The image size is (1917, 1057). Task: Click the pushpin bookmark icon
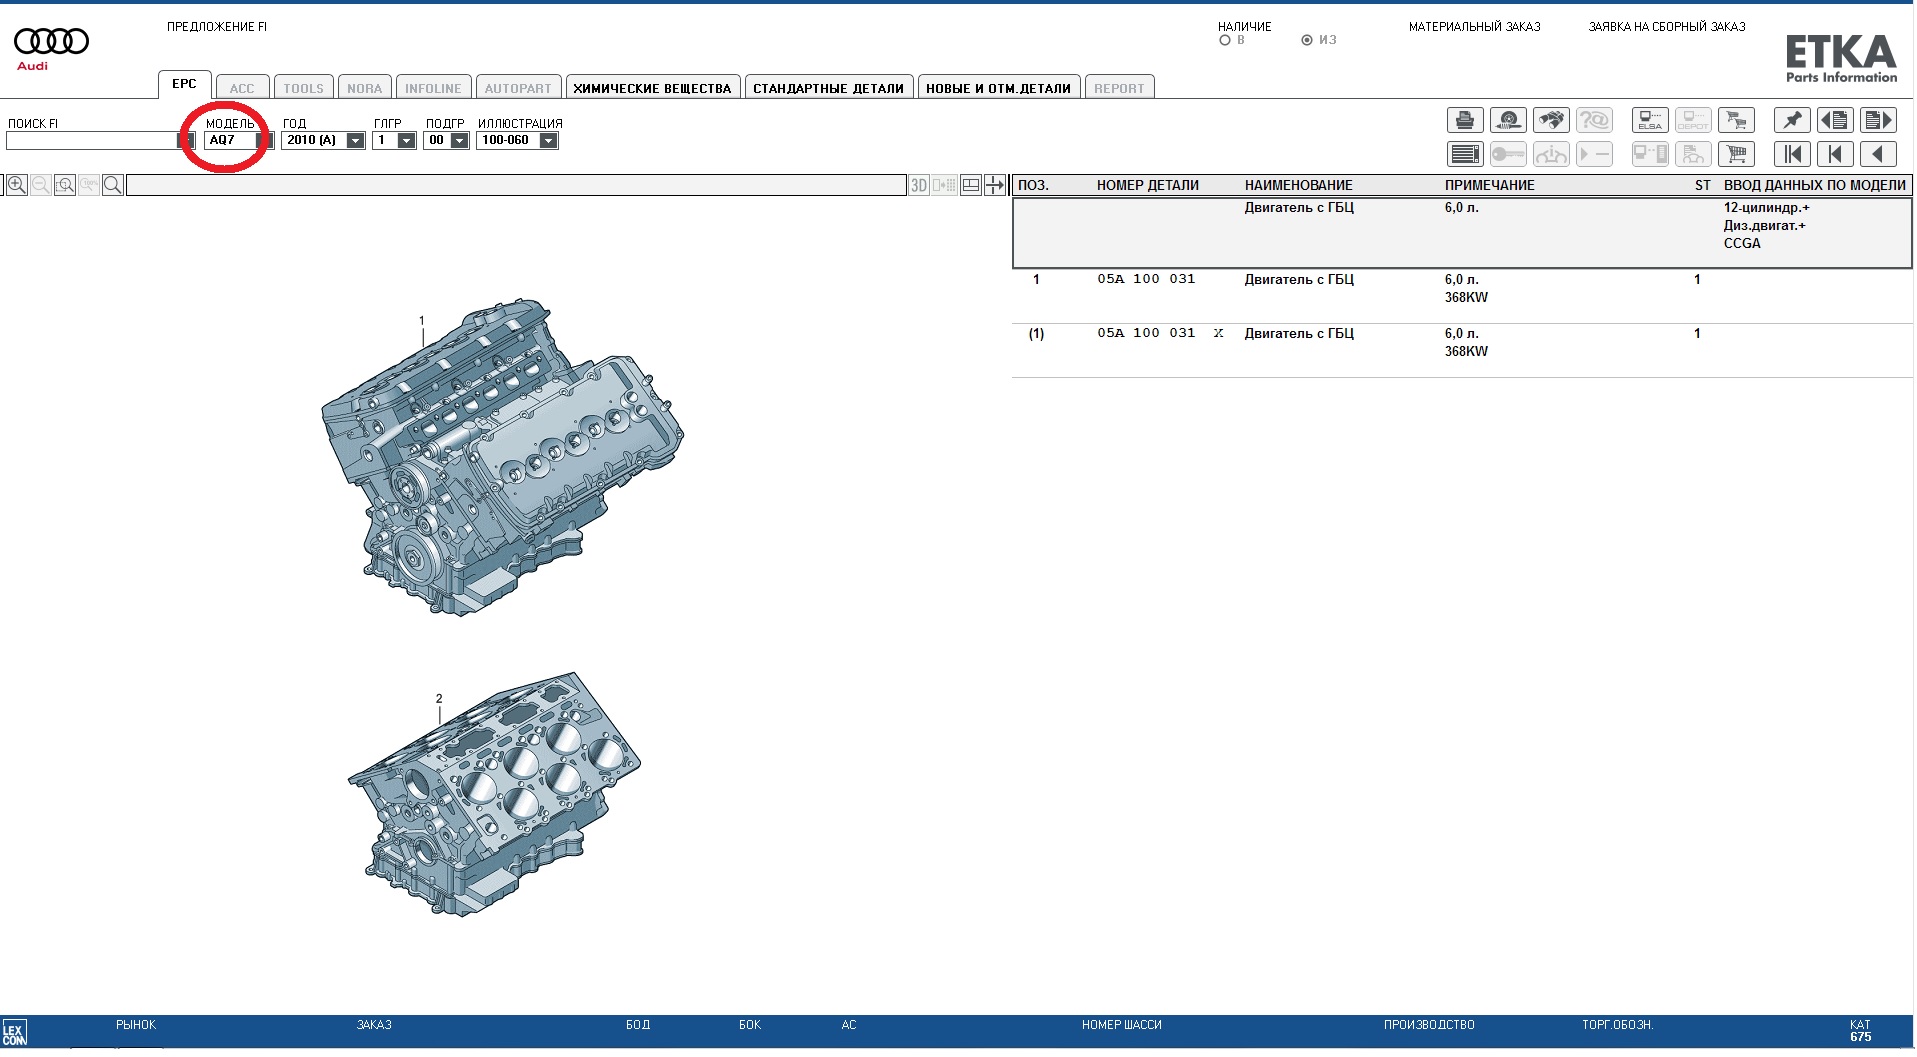click(1792, 121)
